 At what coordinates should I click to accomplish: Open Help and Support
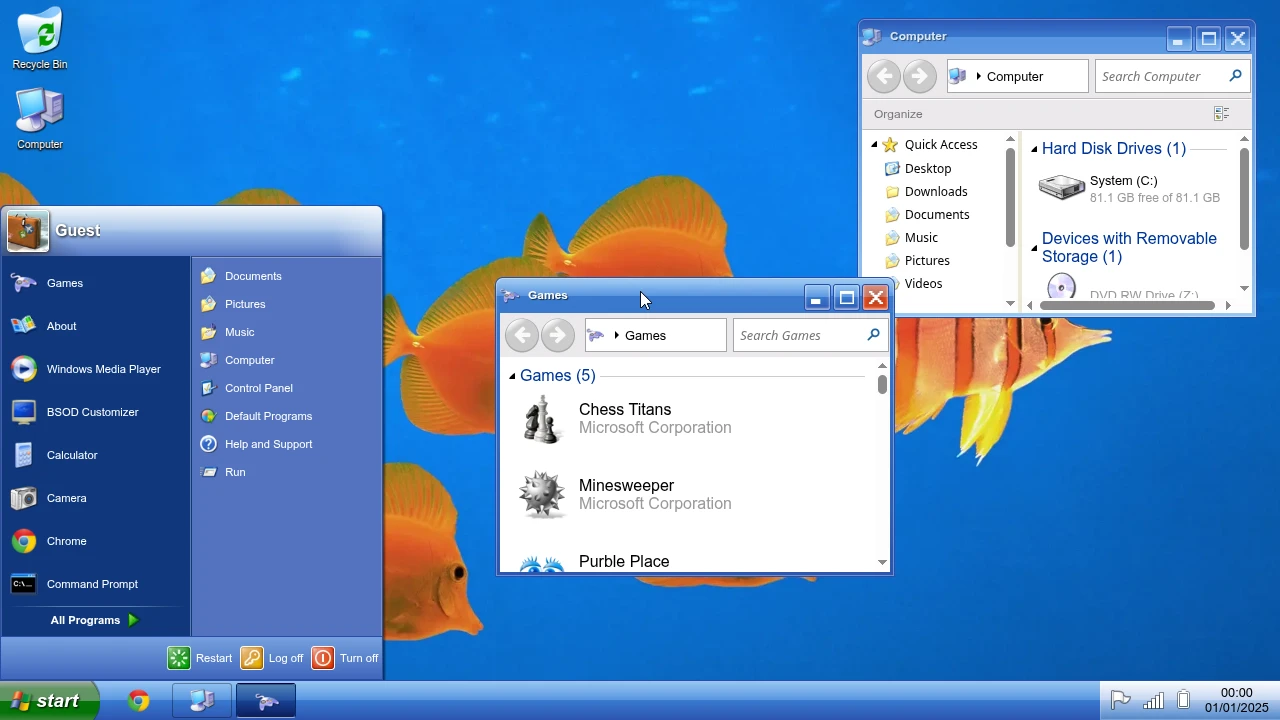pos(286,444)
